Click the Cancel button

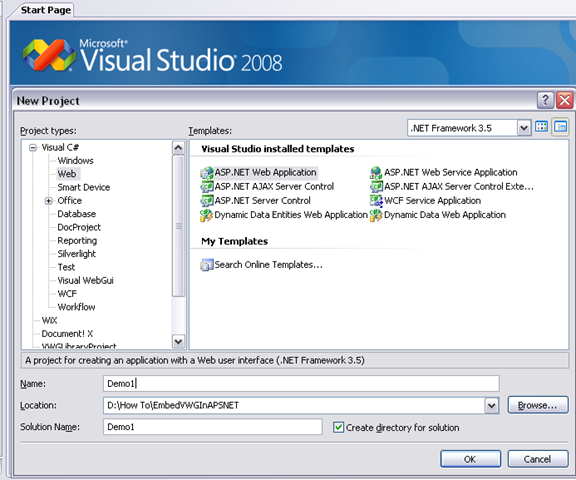pos(538,459)
